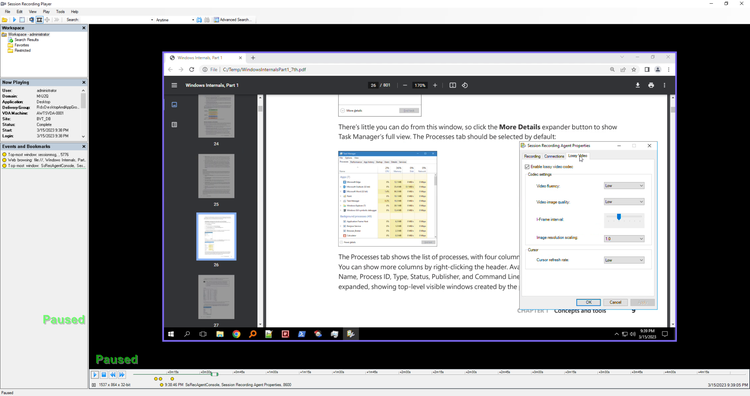The image size is (750, 396).
Task: Select the first 'Top-most window: sessionmsg' event
Action: tap(36, 154)
